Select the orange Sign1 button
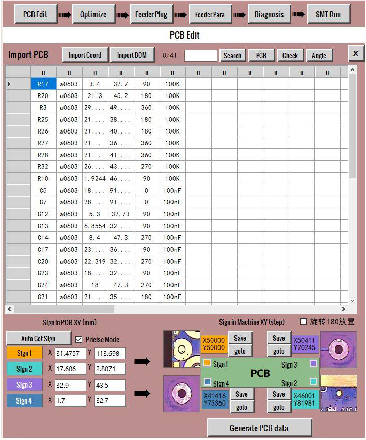This screenshot has width=366, height=440. coord(25,353)
